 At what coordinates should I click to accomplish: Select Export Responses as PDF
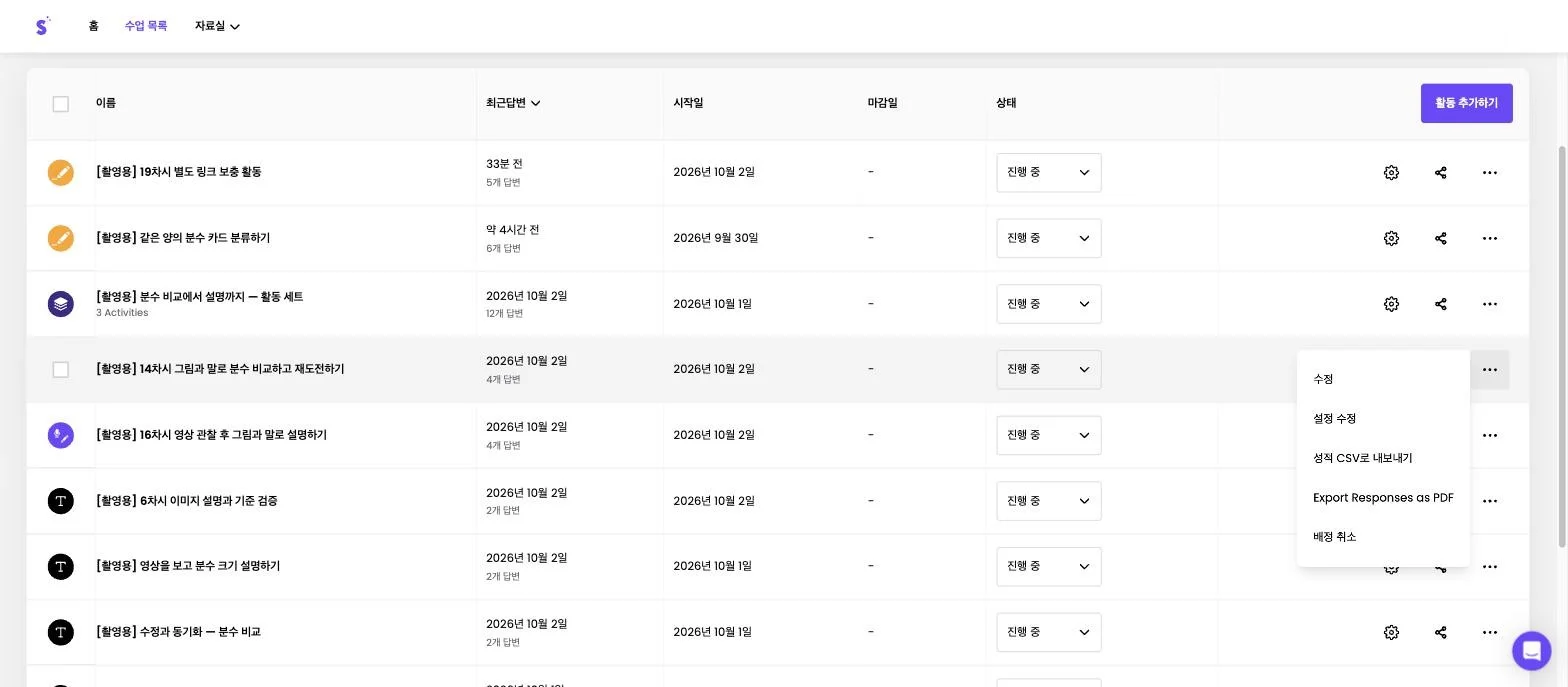tap(1383, 498)
